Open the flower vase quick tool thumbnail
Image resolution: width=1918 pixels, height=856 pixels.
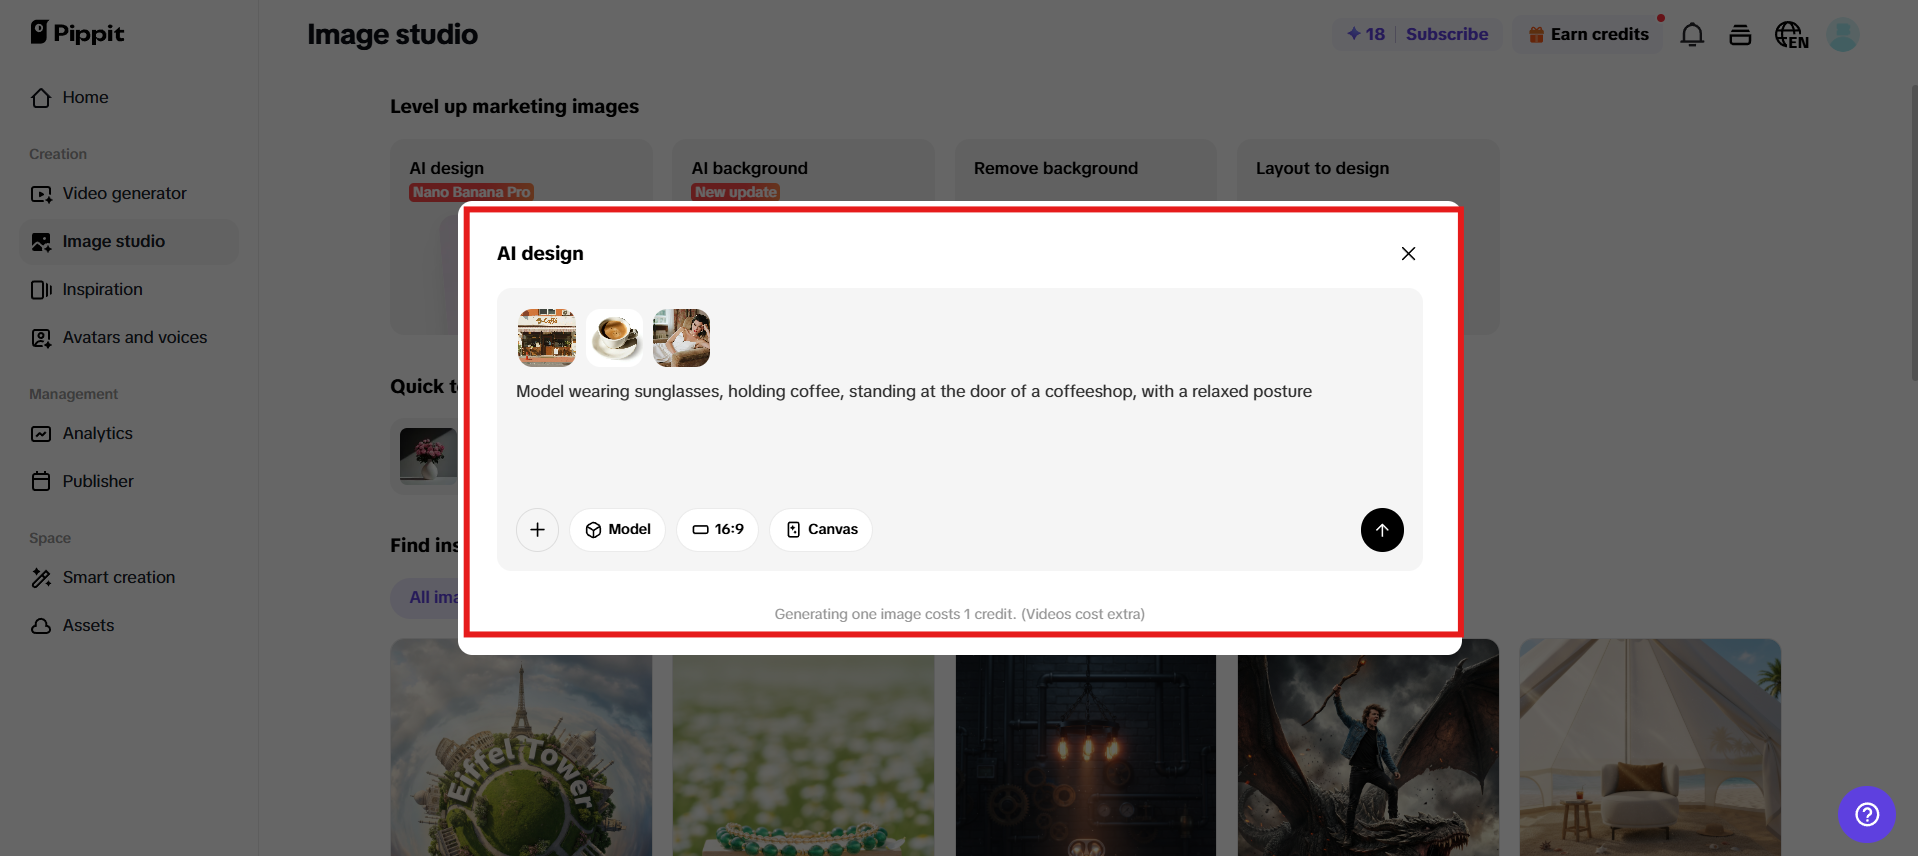(x=428, y=455)
